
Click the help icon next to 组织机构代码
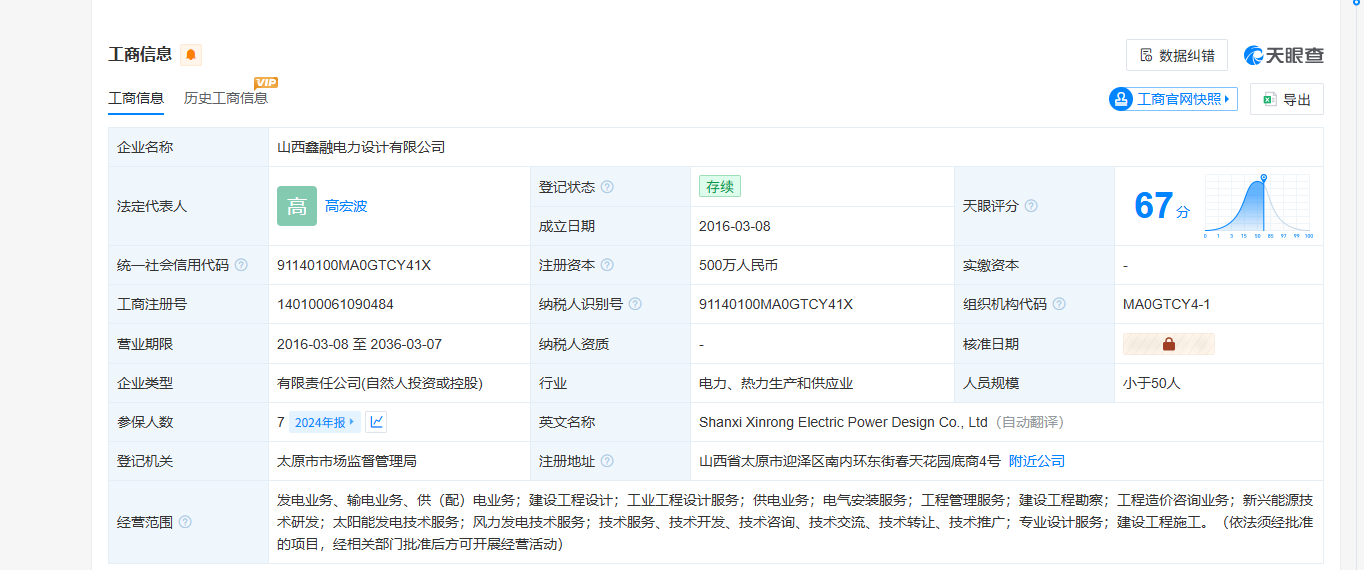1059,304
